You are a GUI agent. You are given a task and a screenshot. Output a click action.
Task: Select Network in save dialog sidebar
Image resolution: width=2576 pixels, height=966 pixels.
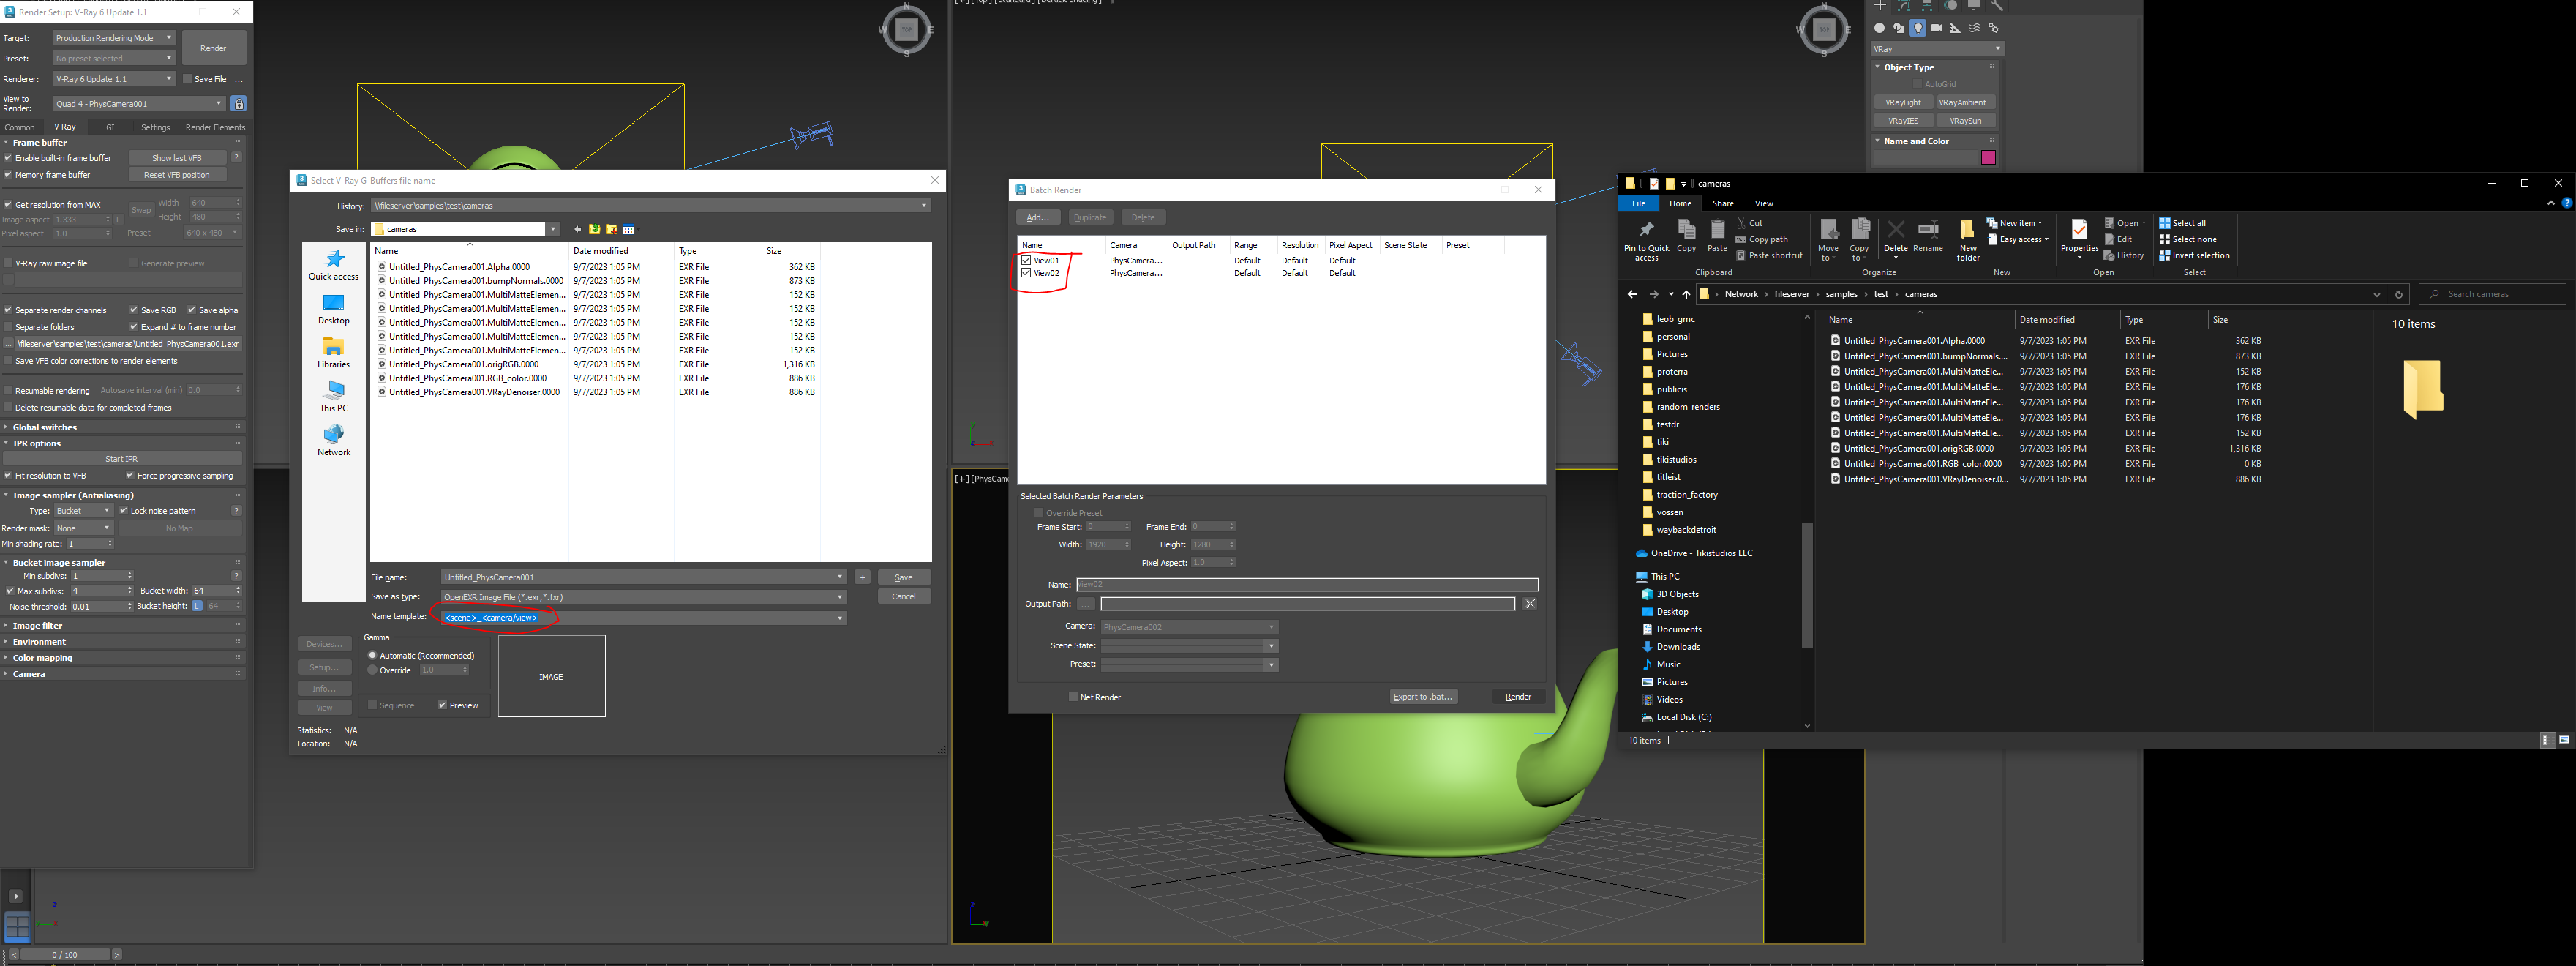[x=333, y=440]
